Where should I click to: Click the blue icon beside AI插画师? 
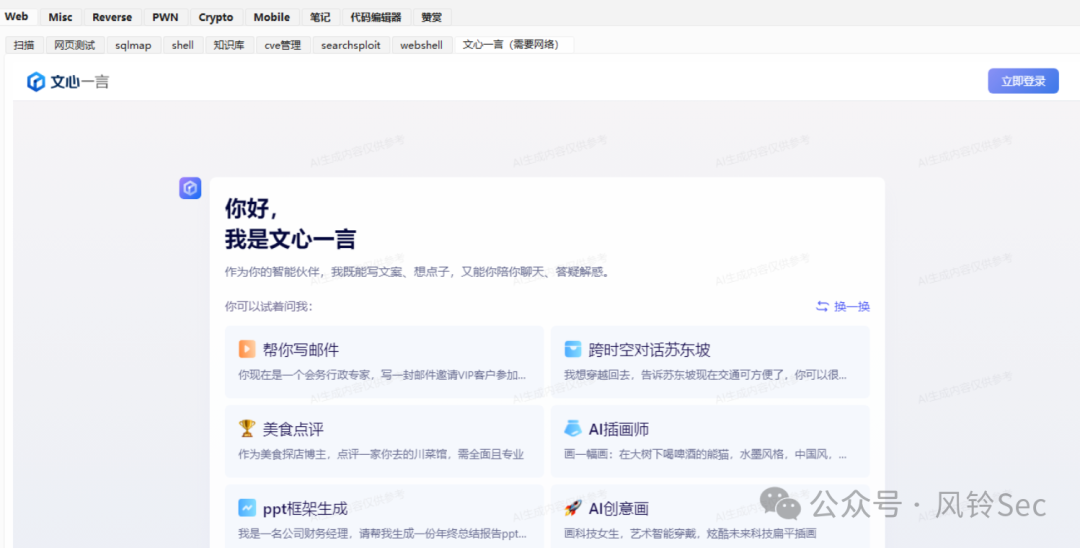point(572,428)
